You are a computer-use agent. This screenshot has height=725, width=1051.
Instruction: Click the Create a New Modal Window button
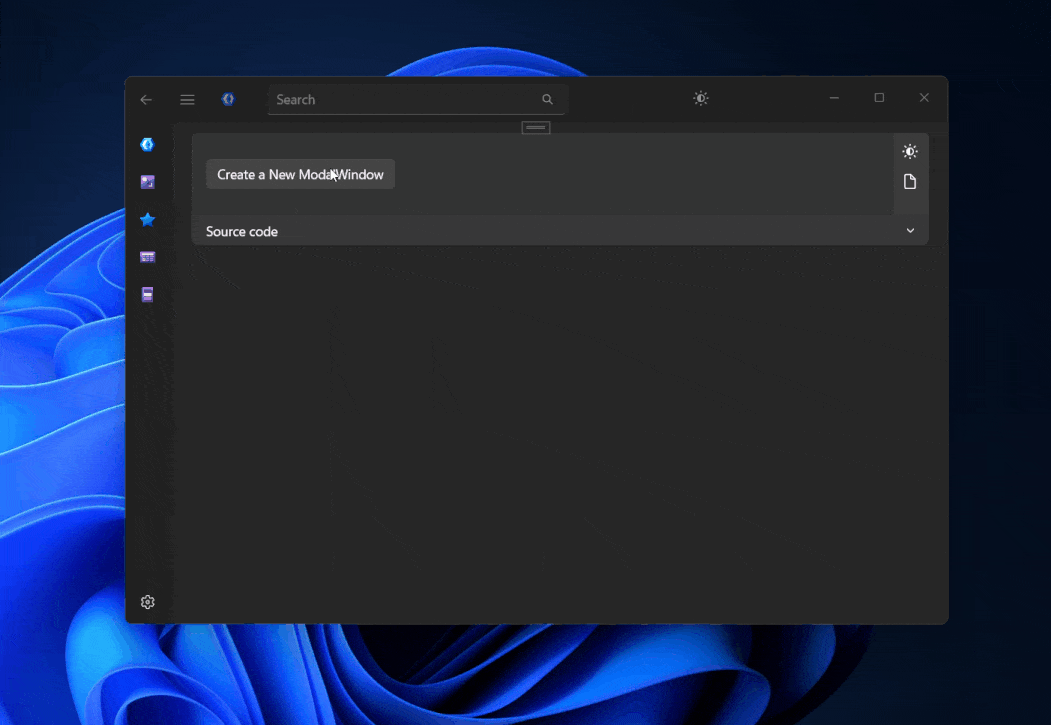(x=300, y=174)
